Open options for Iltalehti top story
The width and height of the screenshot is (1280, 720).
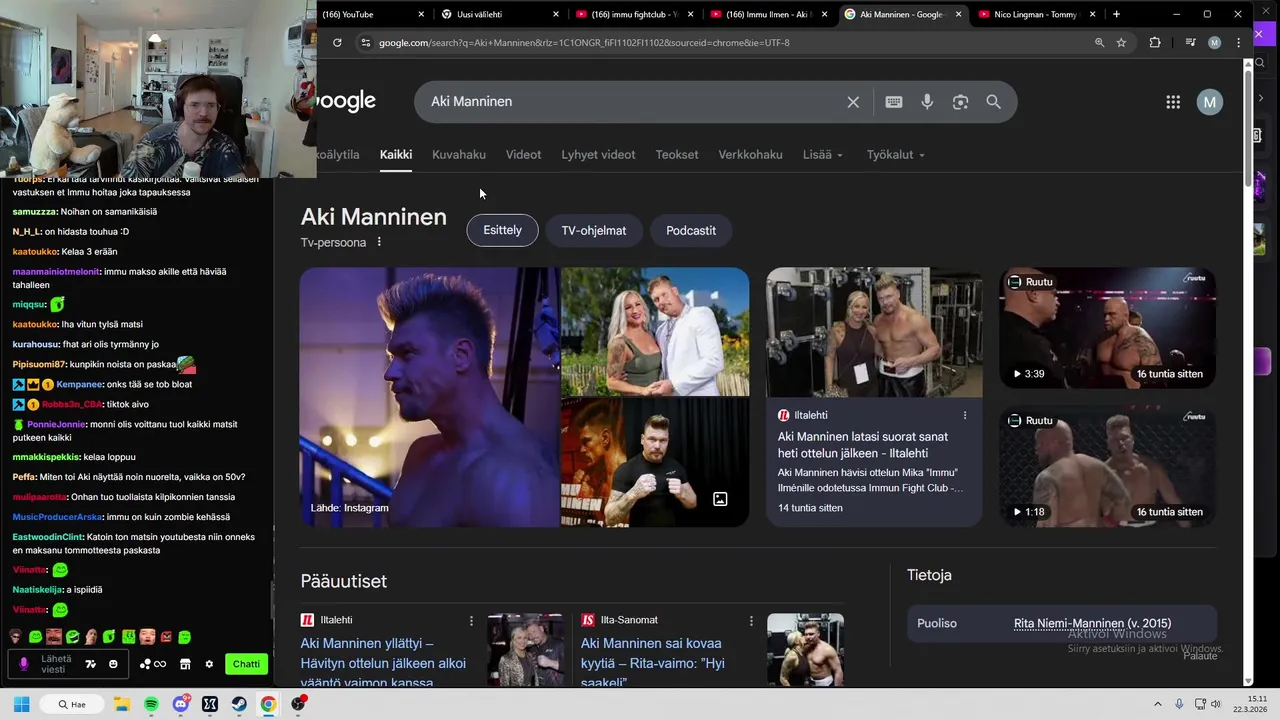coord(471,620)
